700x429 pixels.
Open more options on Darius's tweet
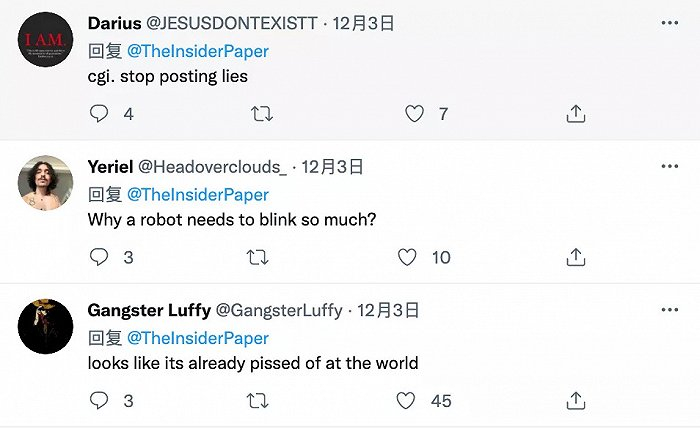point(667,23)
